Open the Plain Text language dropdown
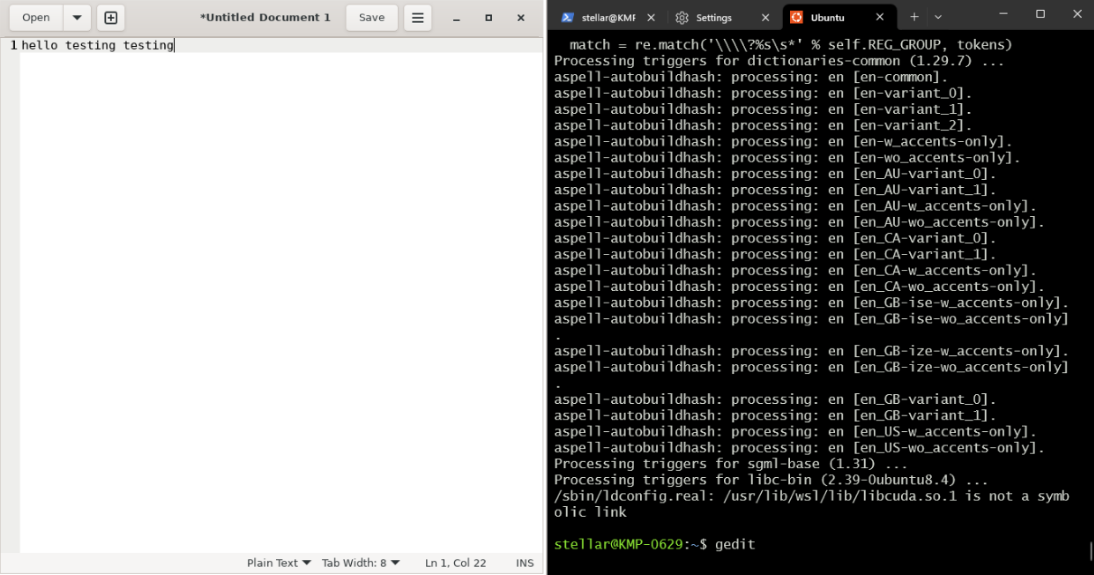 tap(278, 562)
